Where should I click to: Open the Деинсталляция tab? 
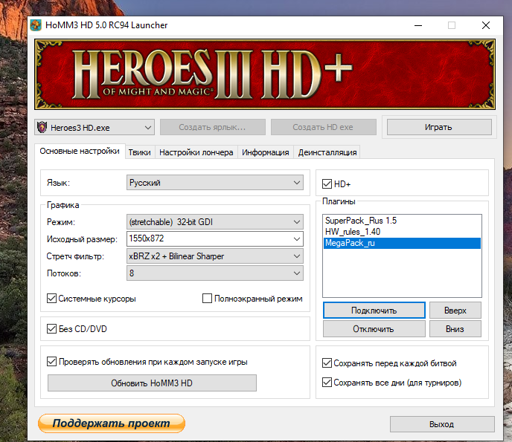327,152
